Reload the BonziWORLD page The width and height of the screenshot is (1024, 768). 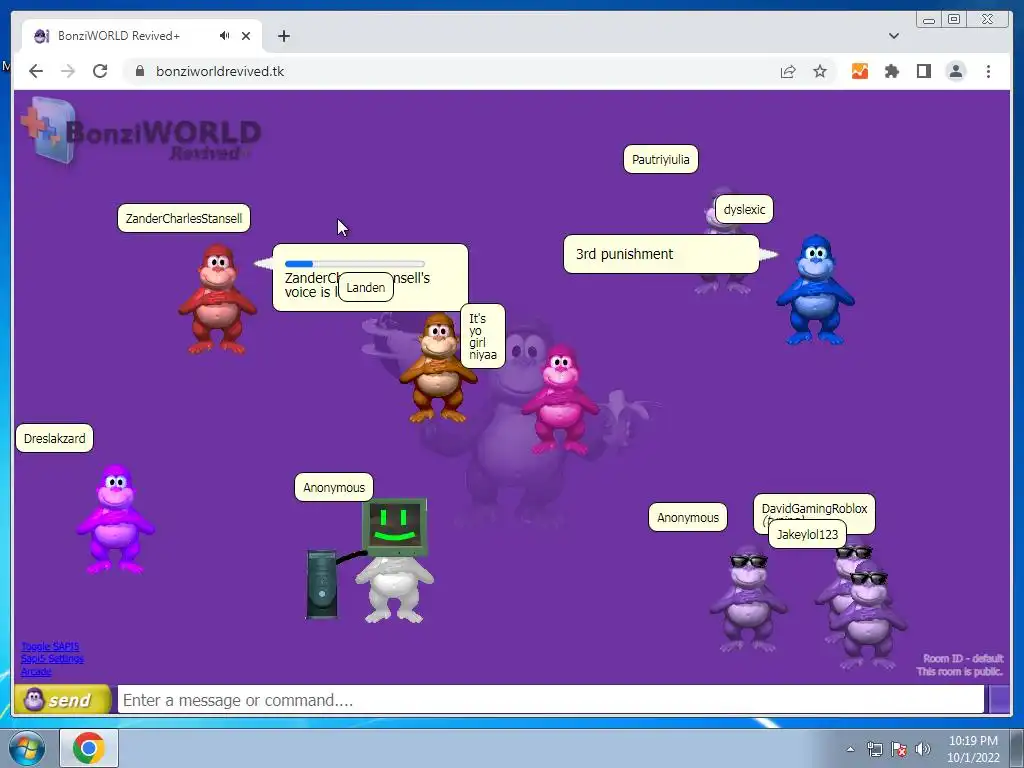pyautogui.click(x=100, y=71)
